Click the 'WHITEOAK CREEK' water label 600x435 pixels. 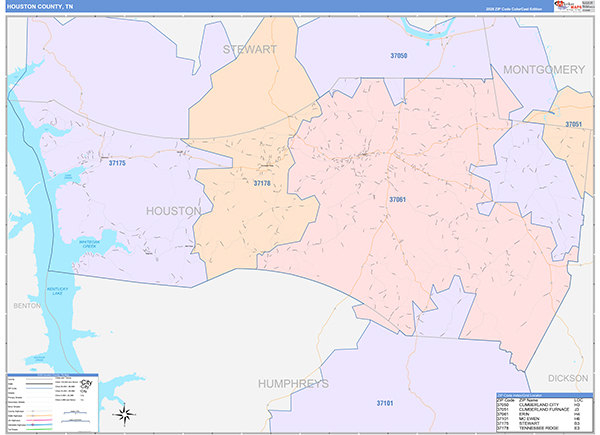pyautogui.click(x=89, y=244)
